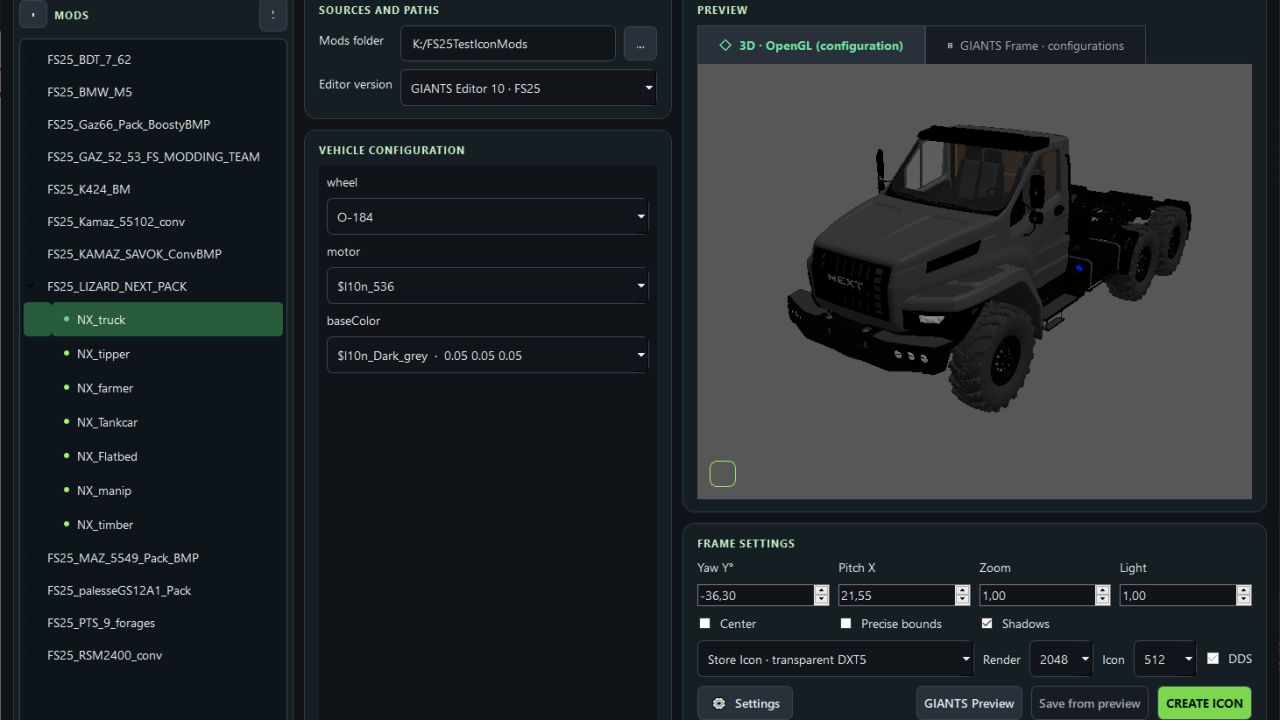Open Settings with the gear button
Screen dimensions: 1280x720
point(745,703)
